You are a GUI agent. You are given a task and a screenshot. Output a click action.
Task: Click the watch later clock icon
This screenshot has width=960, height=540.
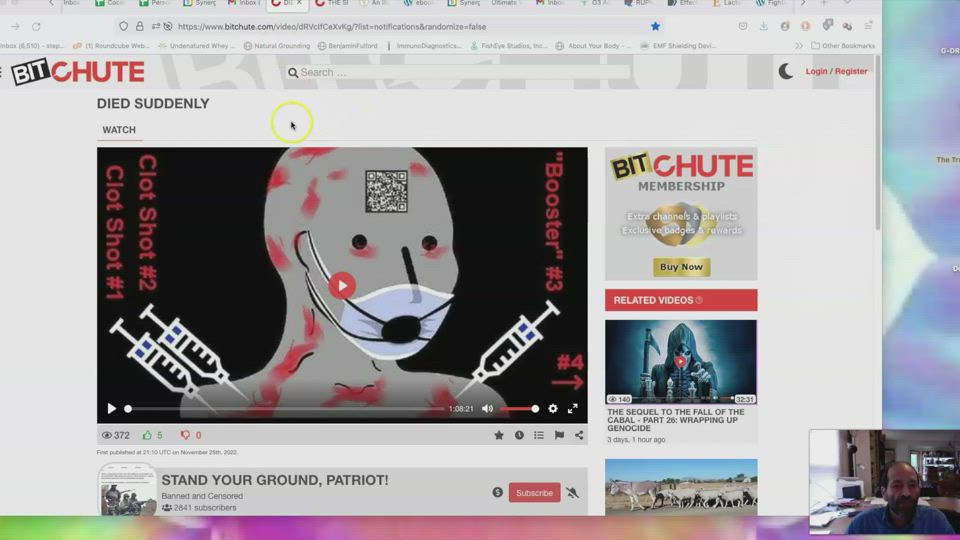point(519,435)
